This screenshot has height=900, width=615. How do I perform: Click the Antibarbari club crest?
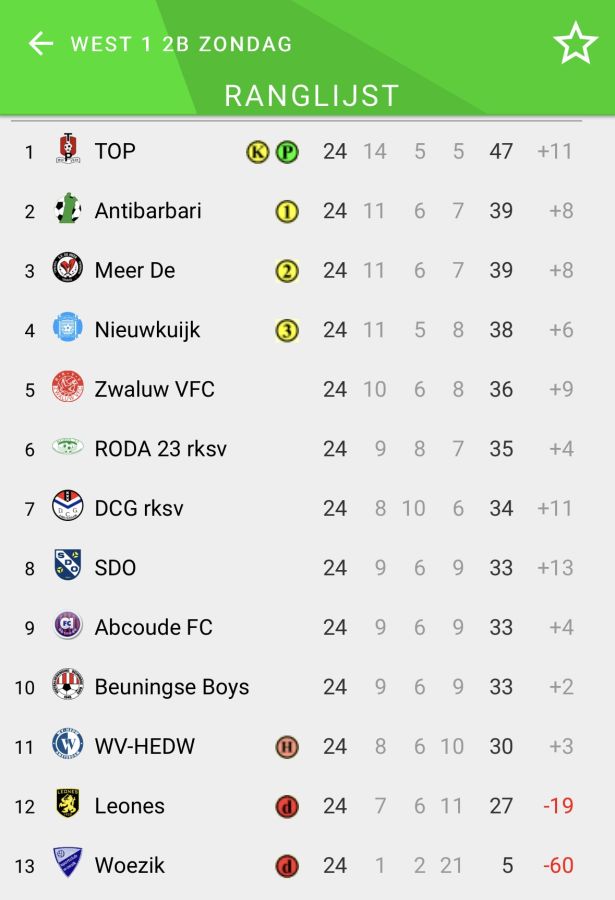tap(67, 210)
